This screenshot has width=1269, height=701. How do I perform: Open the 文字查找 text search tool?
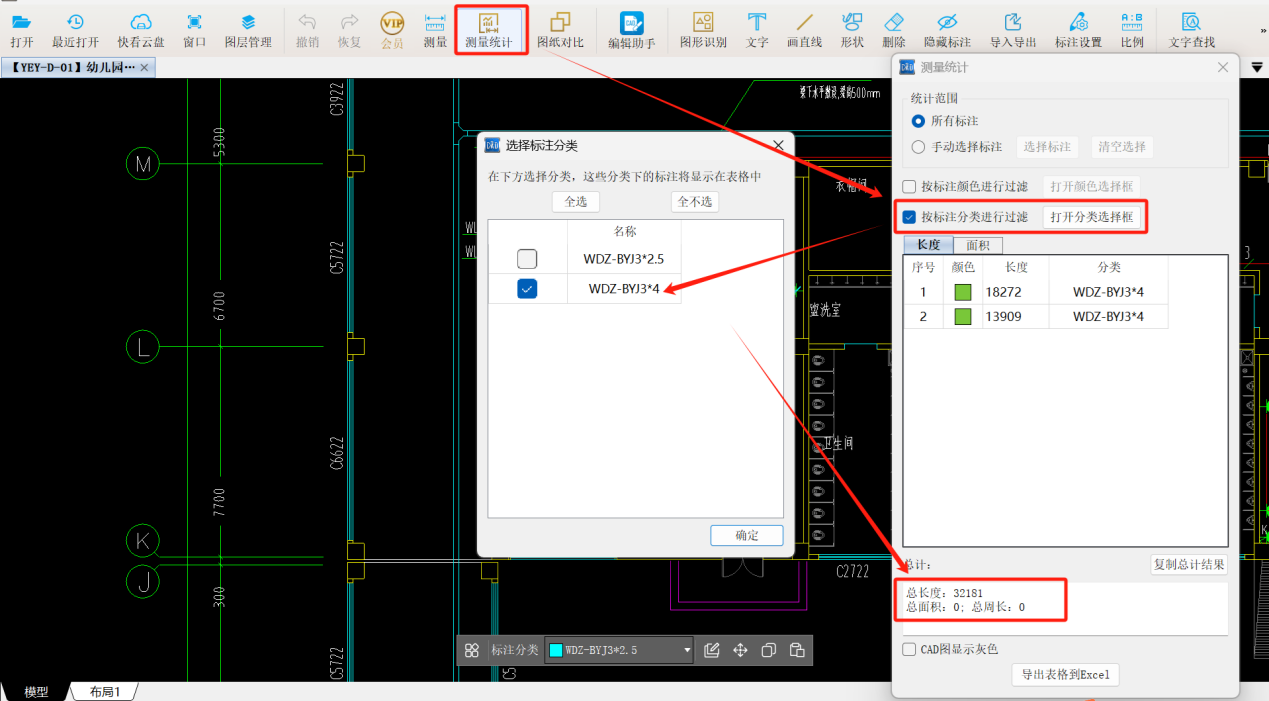pos(1192,29)
